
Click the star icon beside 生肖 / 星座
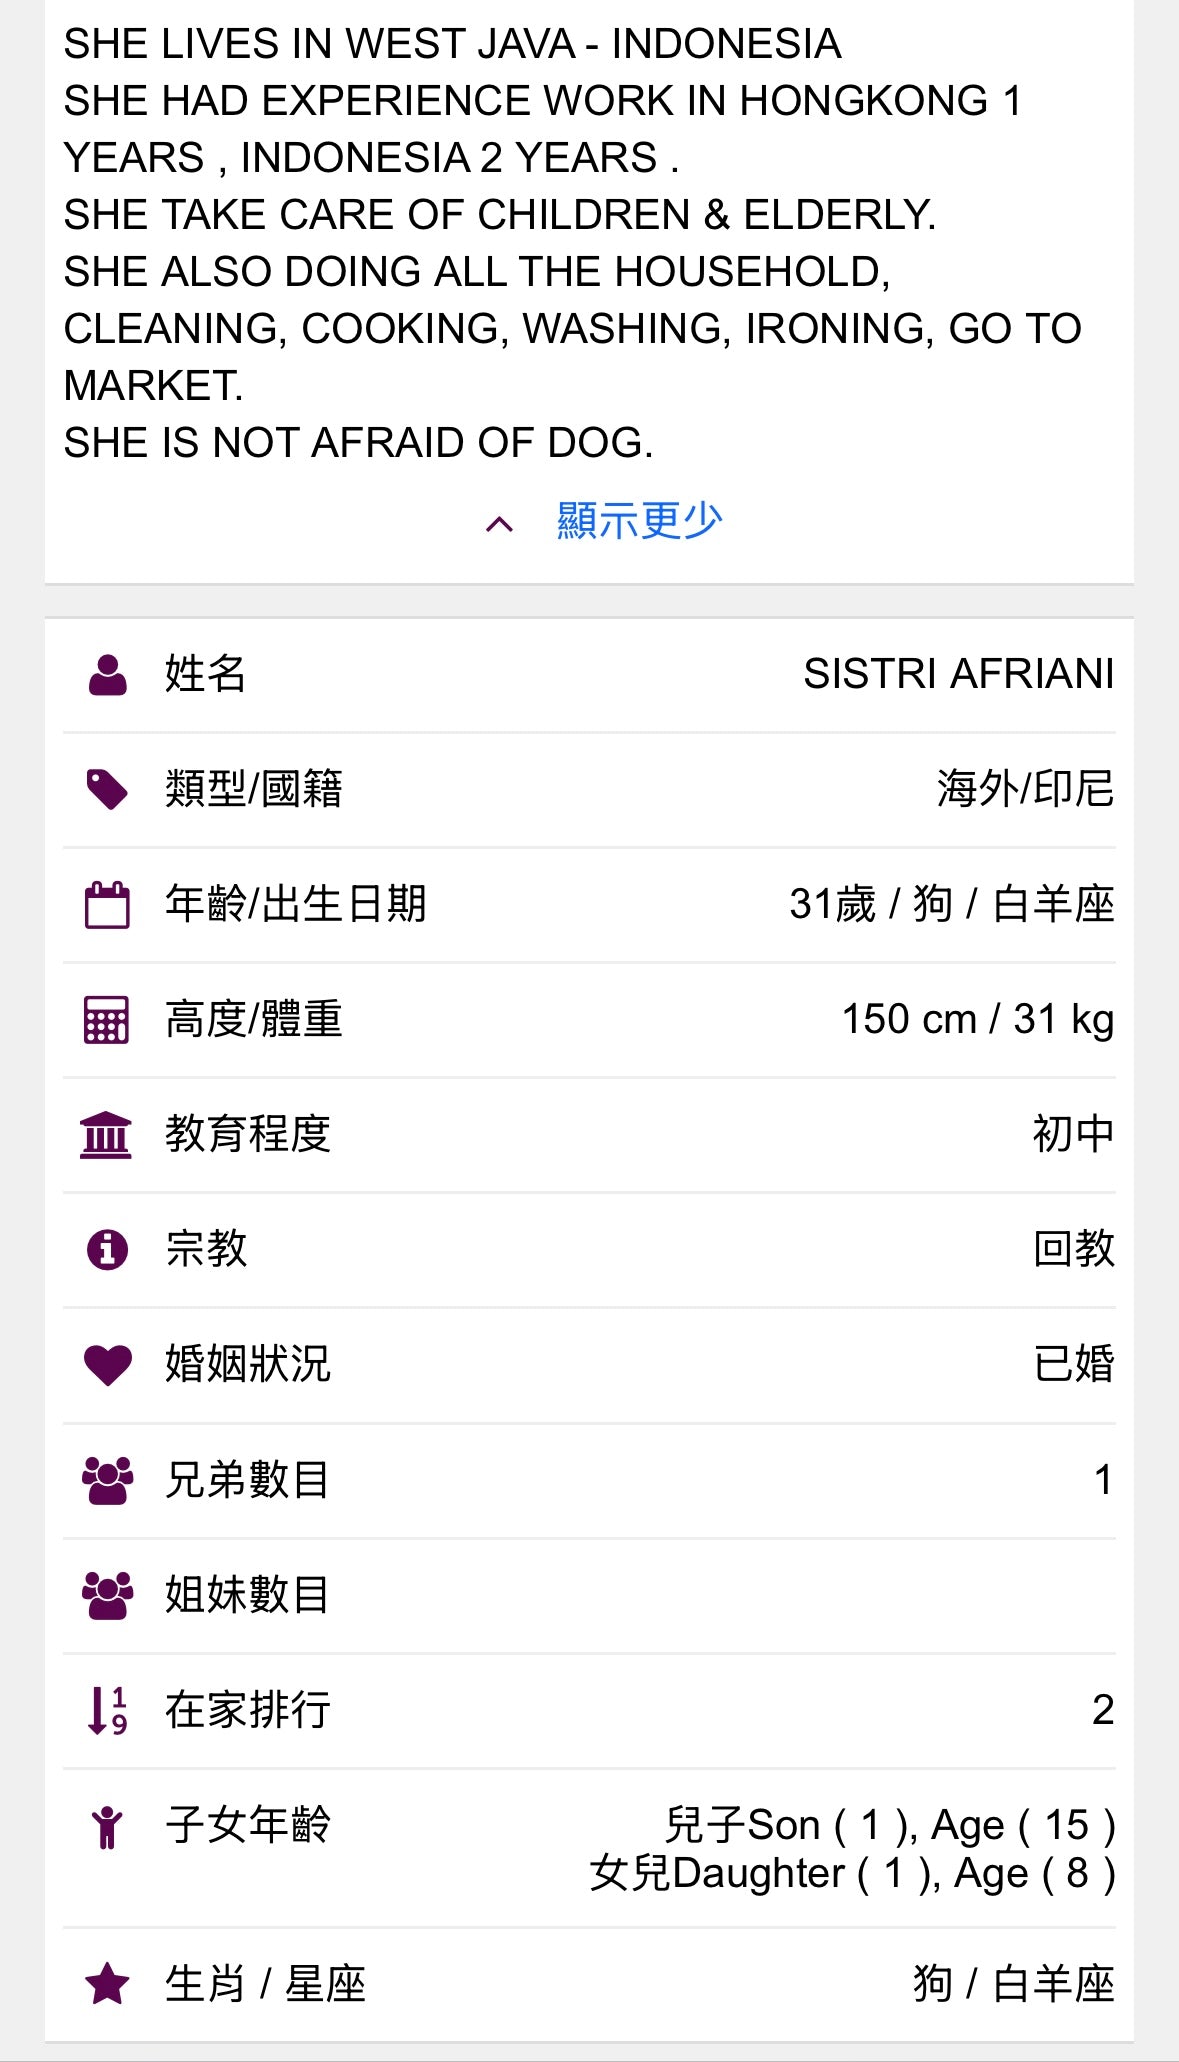[107, 1984]
